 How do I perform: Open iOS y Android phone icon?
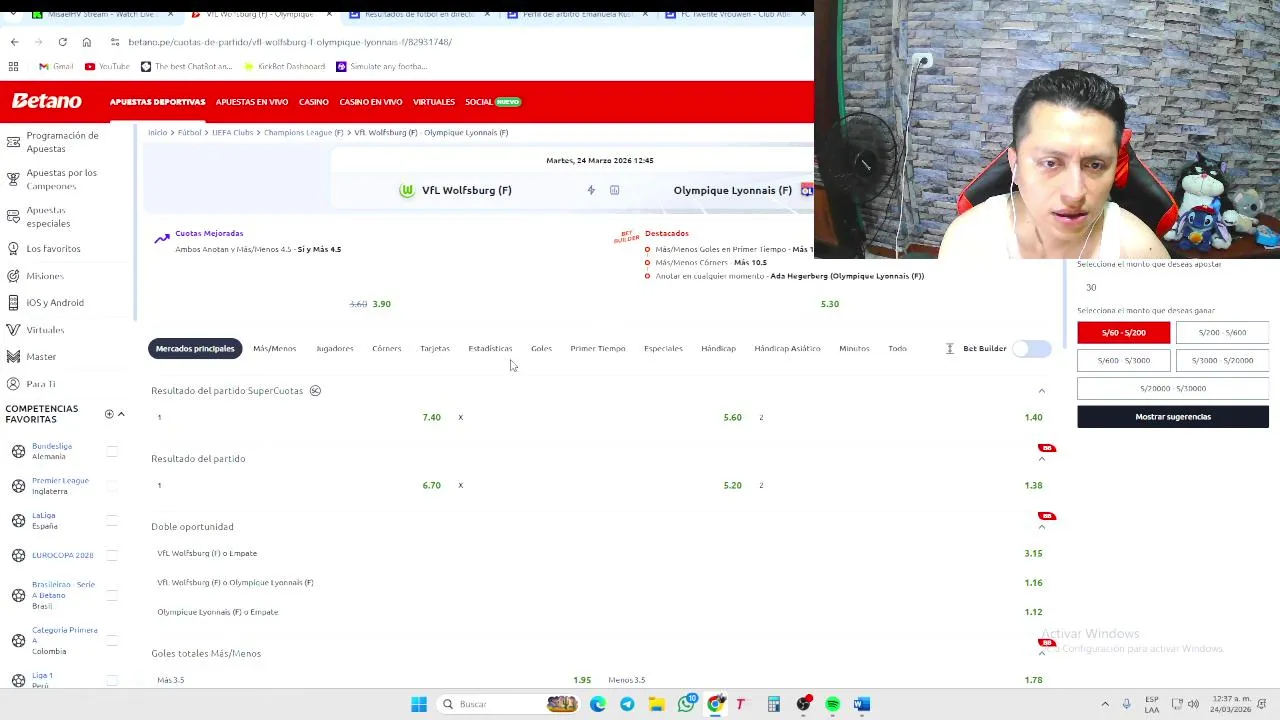point(13,302)
